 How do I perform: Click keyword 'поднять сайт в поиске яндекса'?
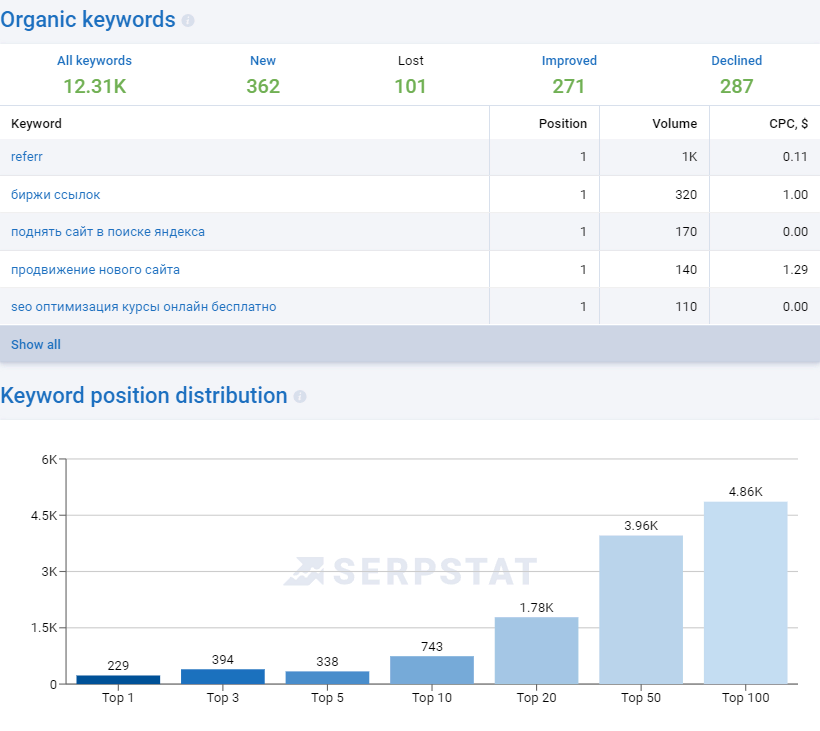coord(108,232)
